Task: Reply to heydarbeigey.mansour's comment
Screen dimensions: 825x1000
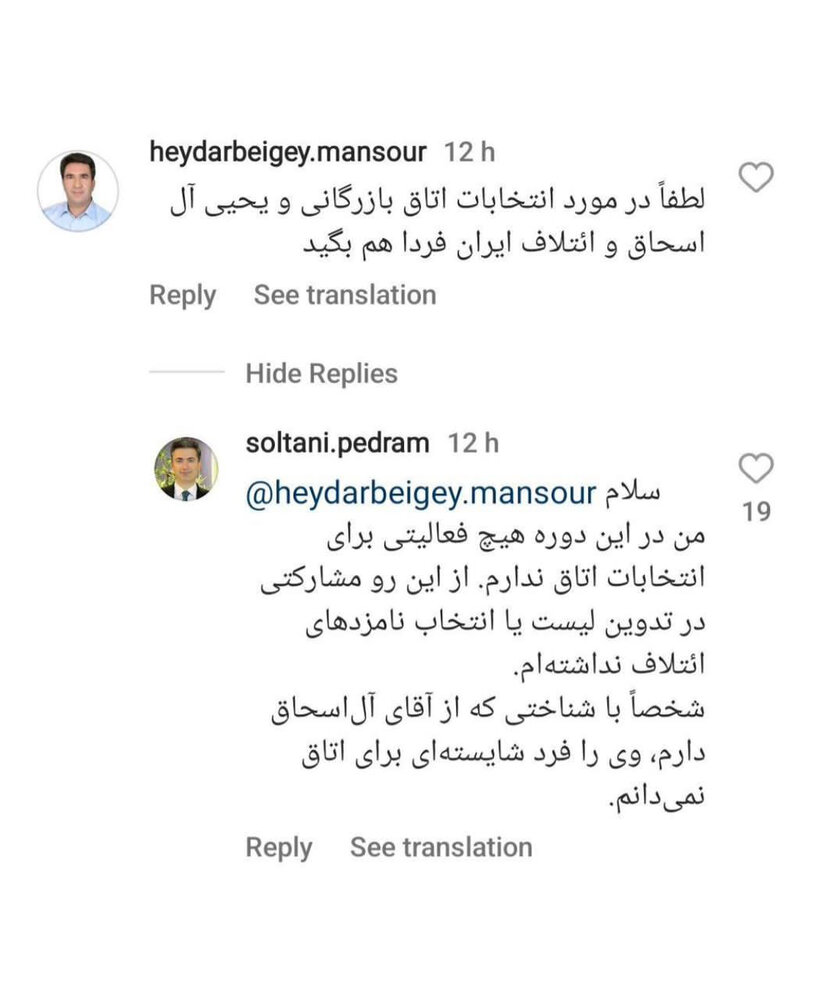Action: coord(182,294)
